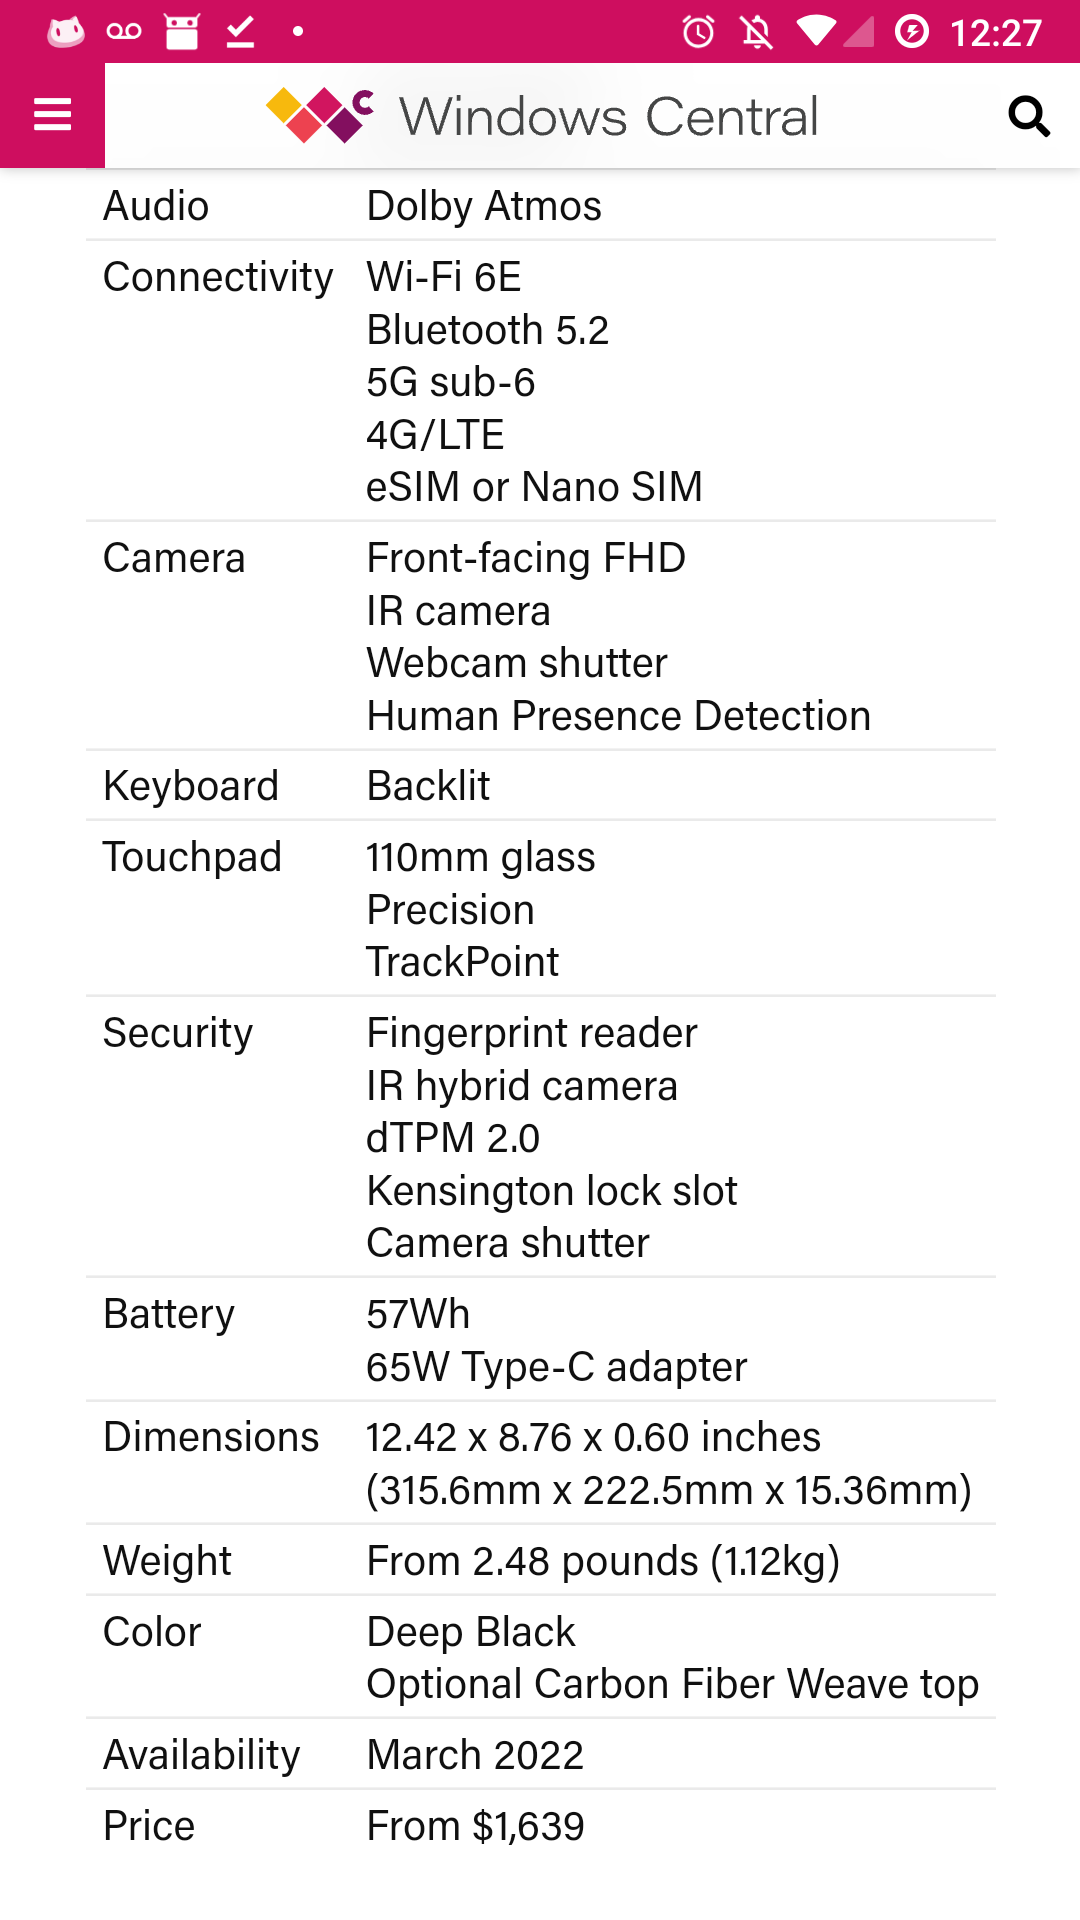
Task: Tap the search magnifier icon
Action: pos(1028,116)
